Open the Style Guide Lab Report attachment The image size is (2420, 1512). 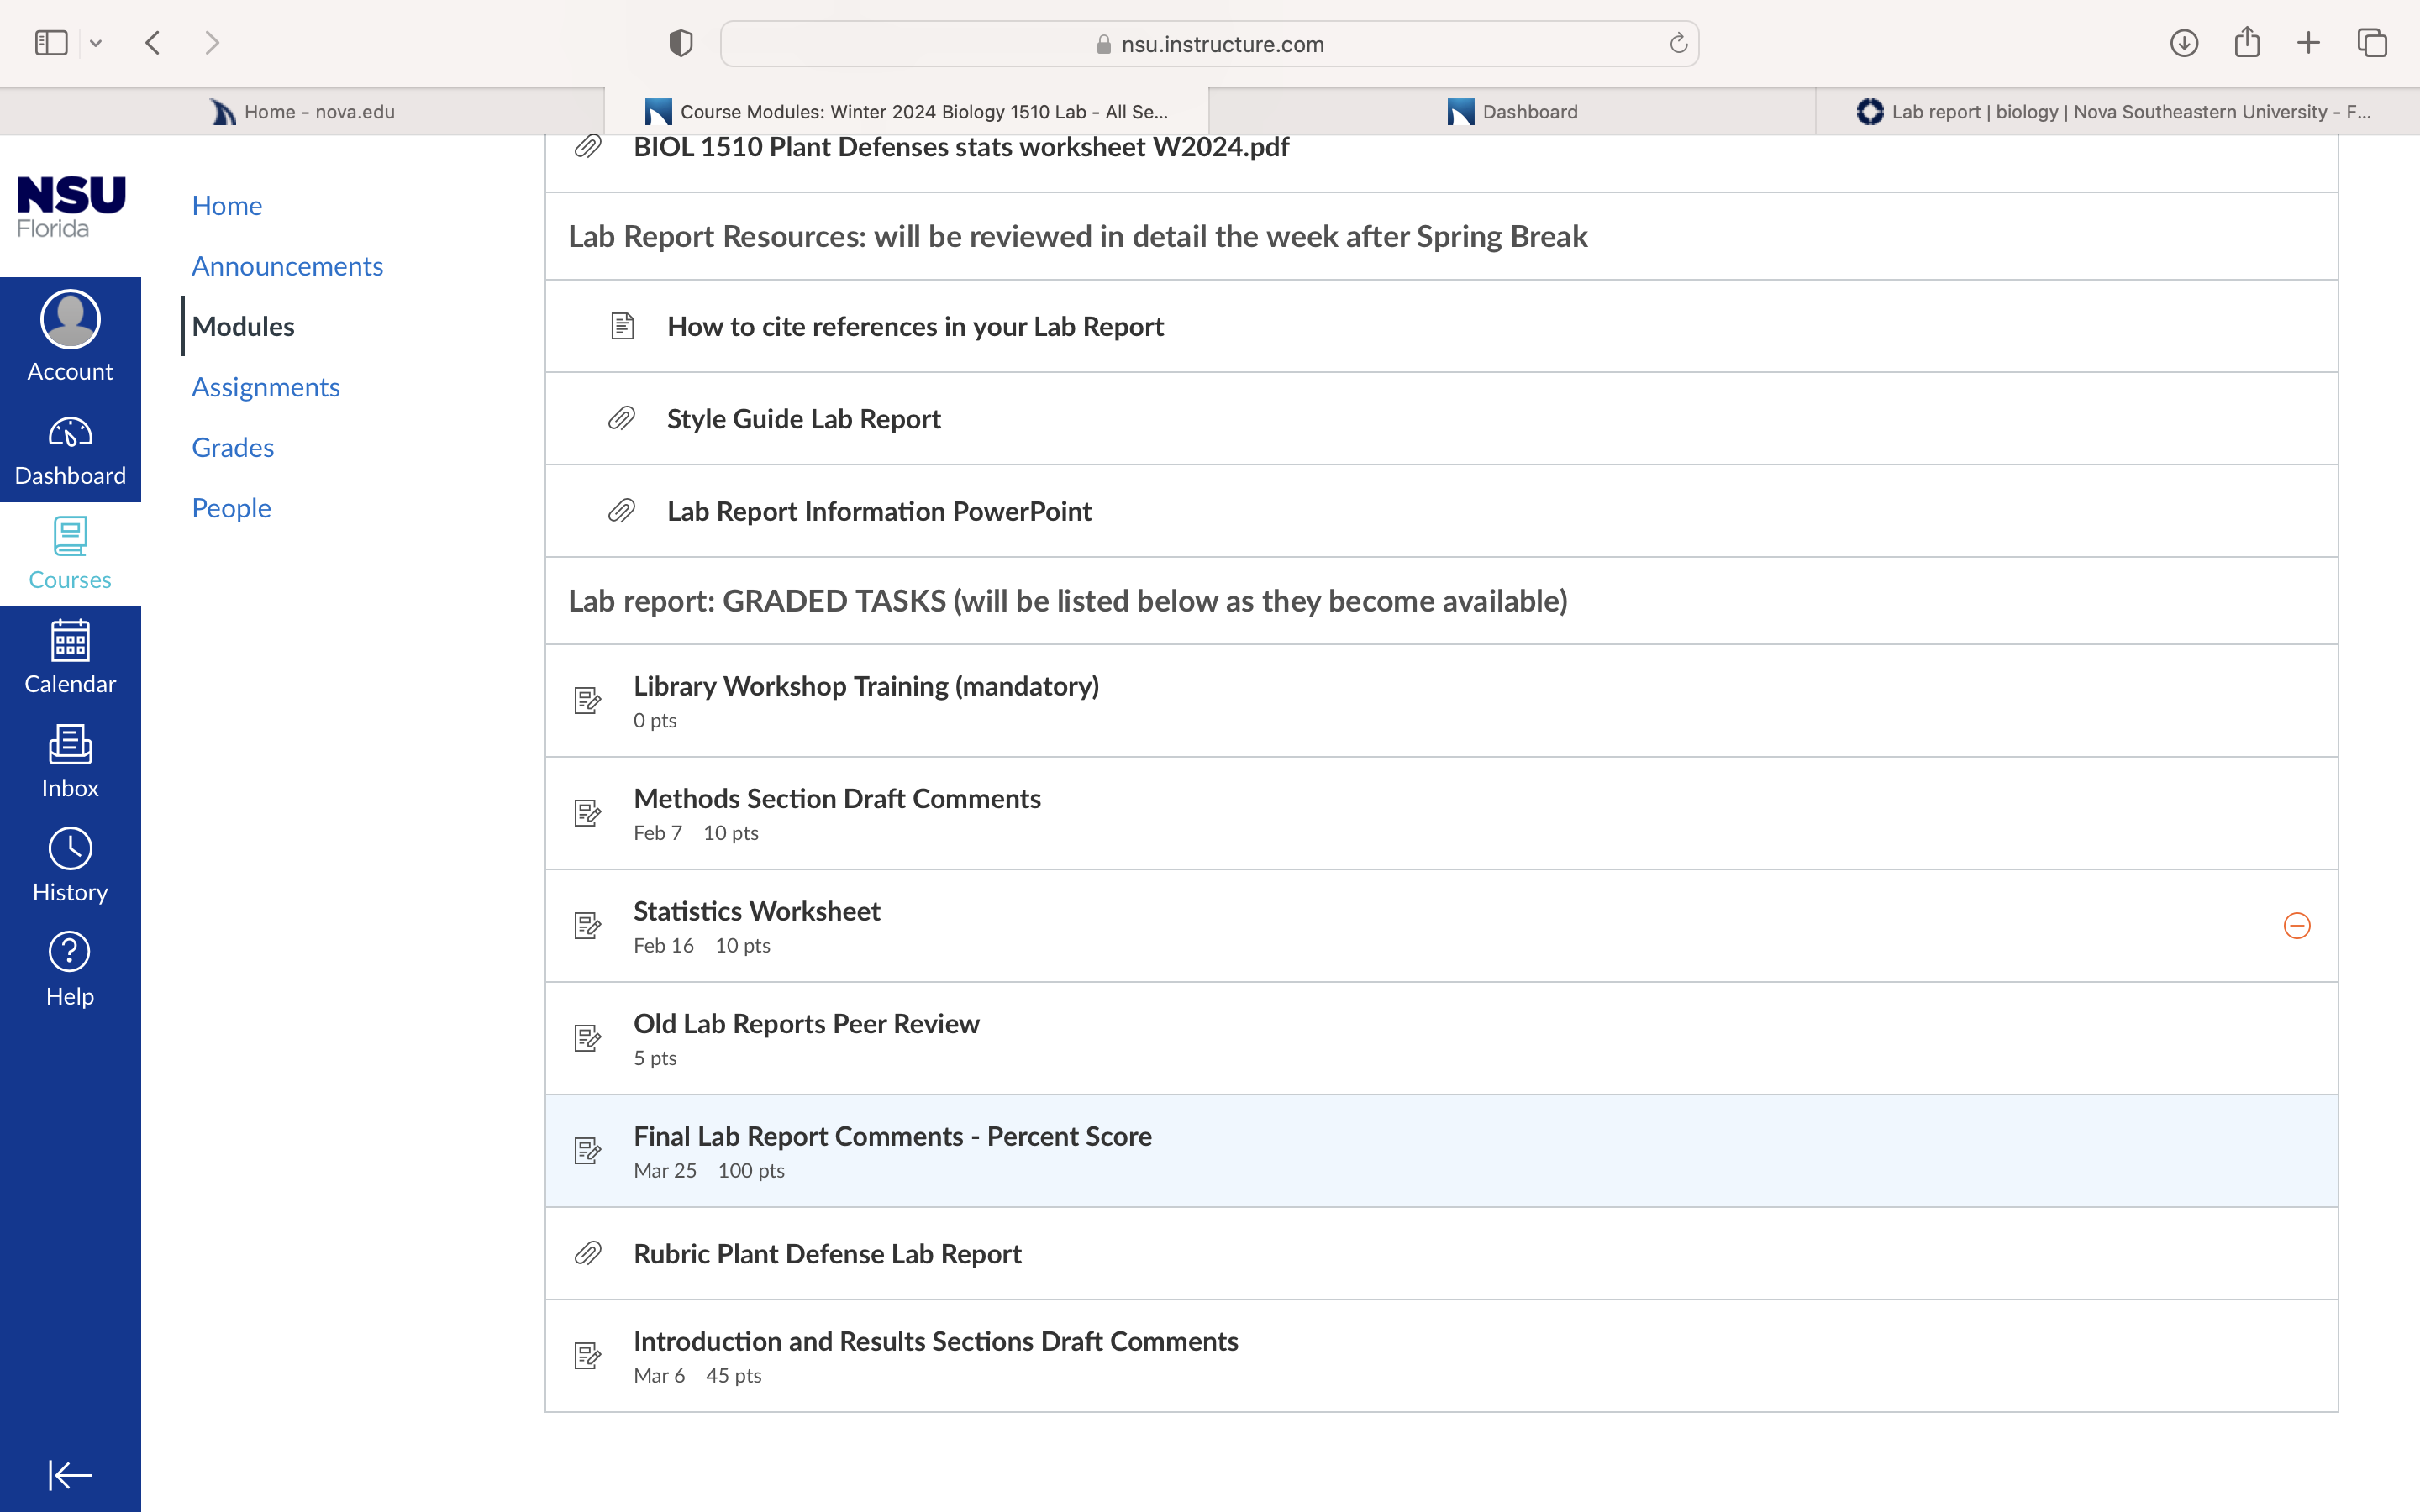803,418
